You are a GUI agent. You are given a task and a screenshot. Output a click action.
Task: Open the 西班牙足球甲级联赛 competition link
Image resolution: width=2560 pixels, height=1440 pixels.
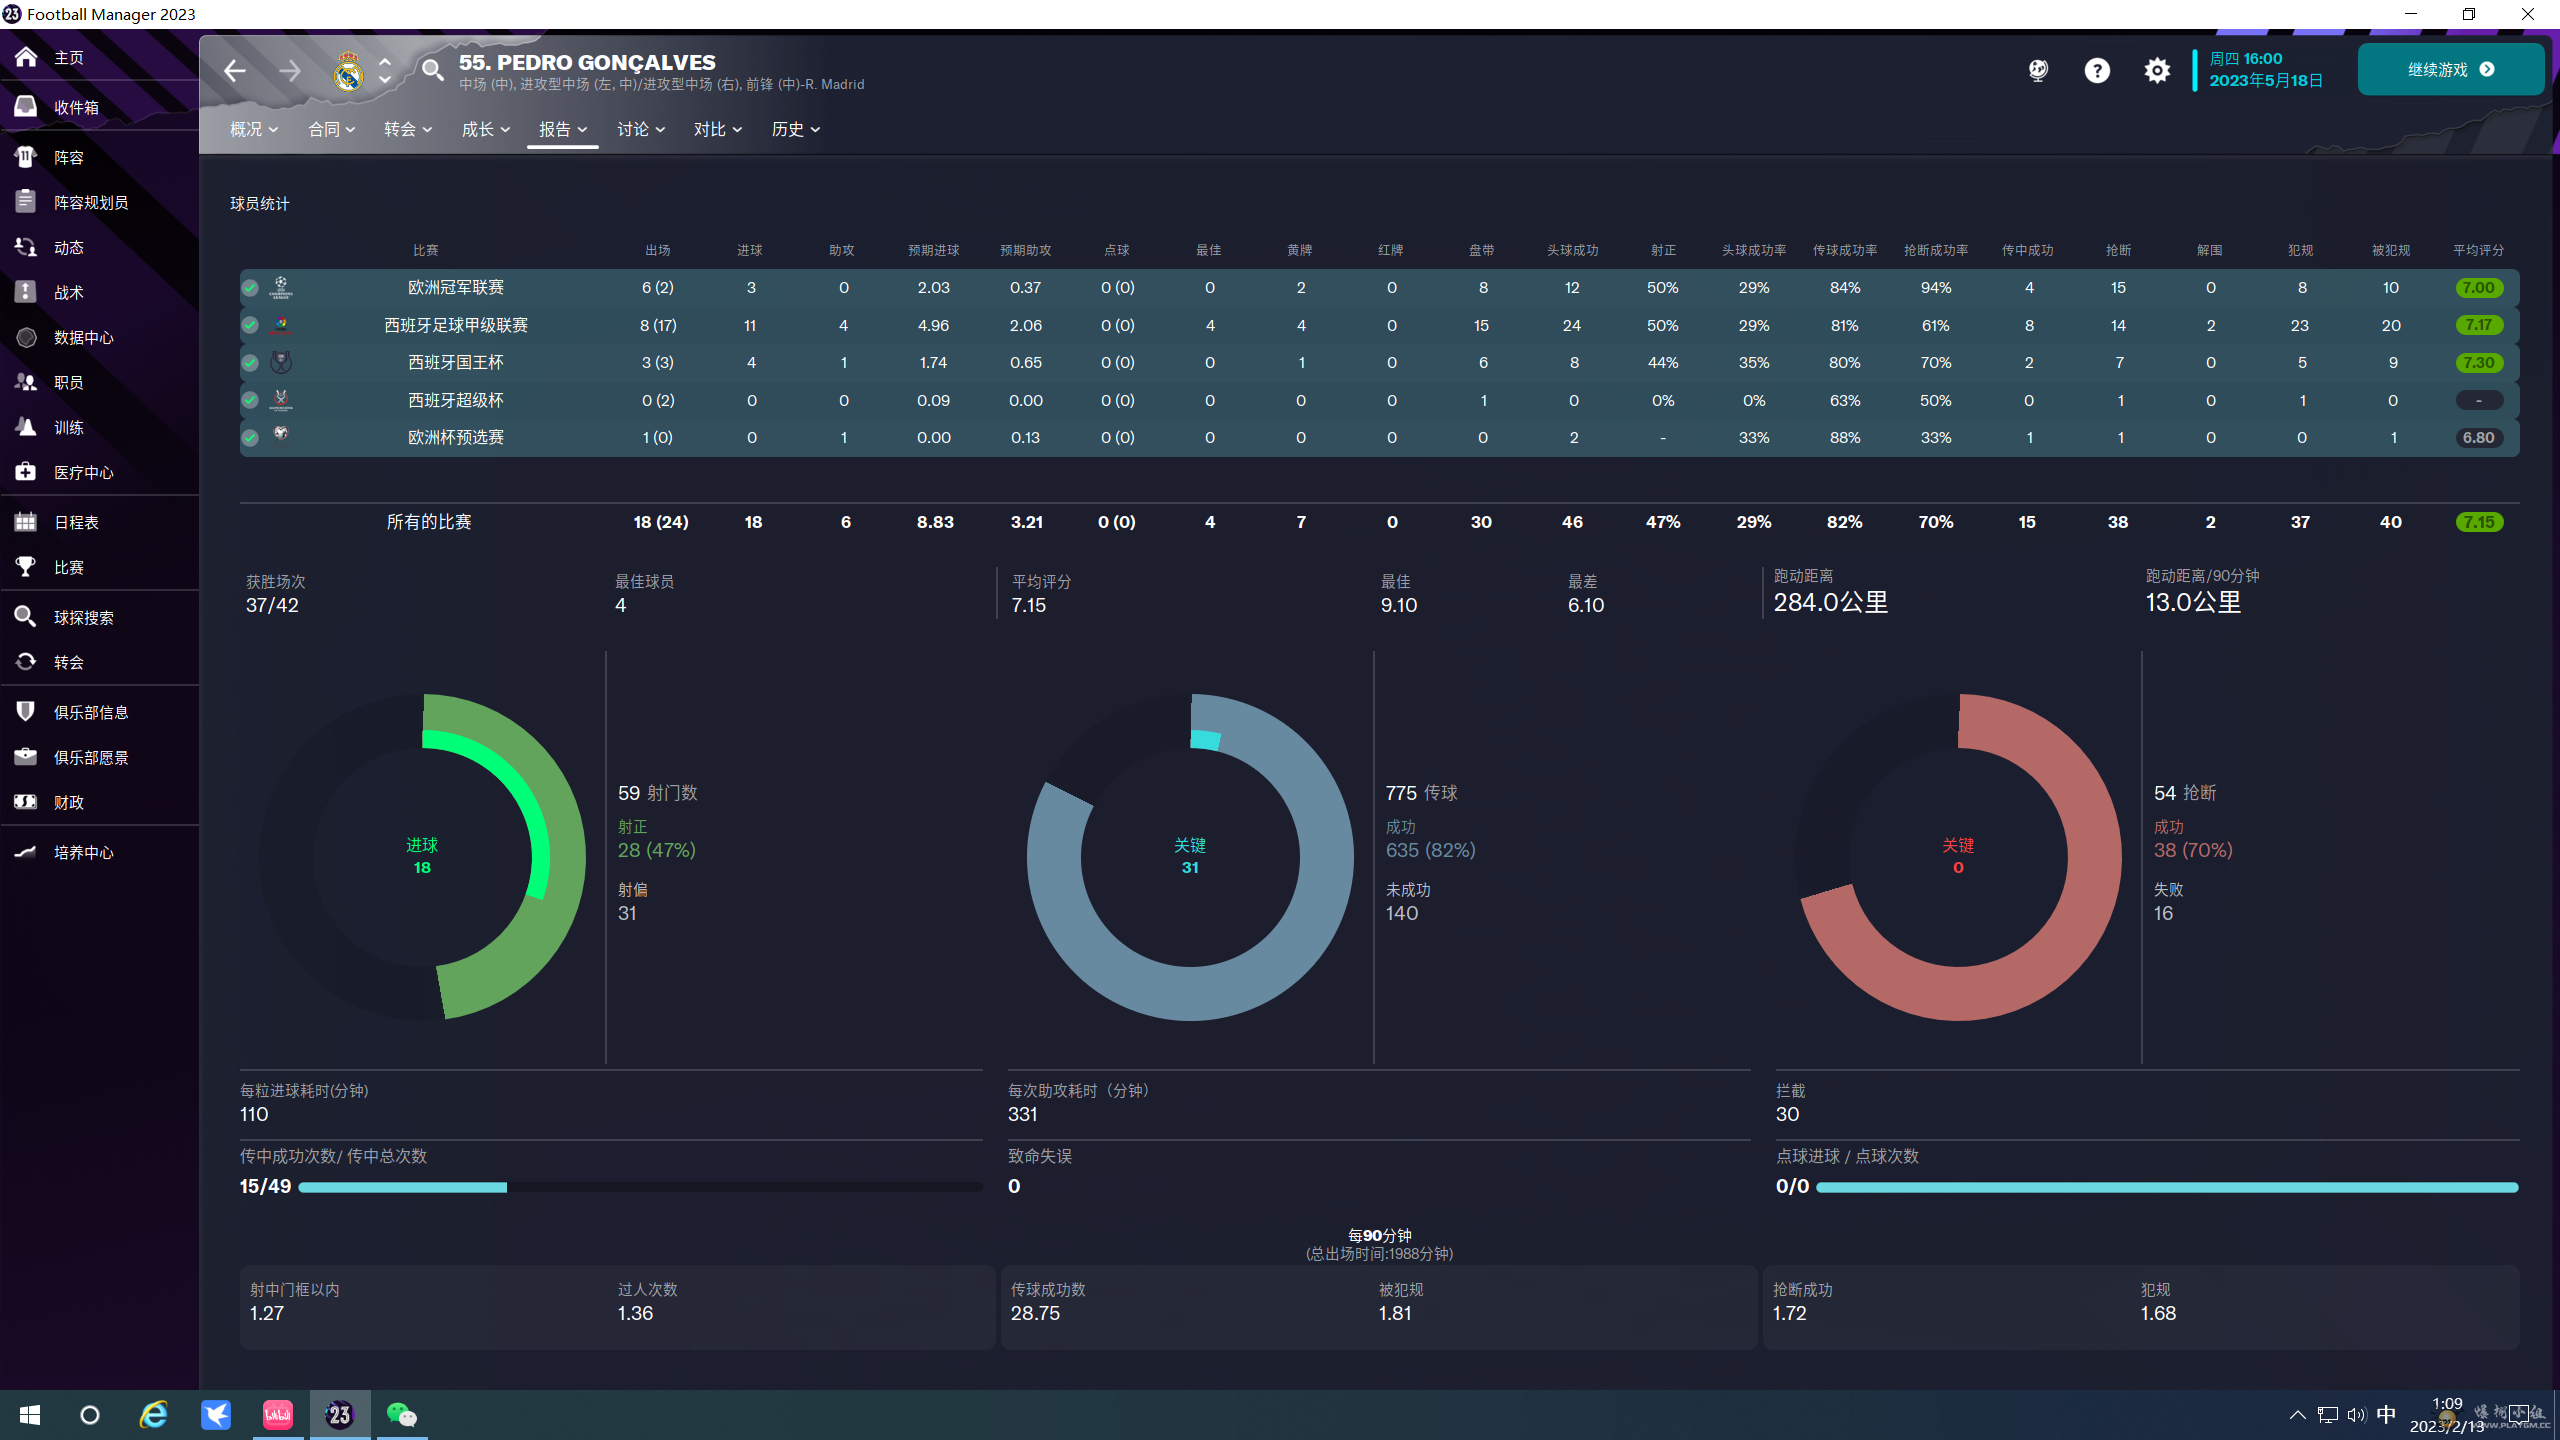(x=456, y=325)
